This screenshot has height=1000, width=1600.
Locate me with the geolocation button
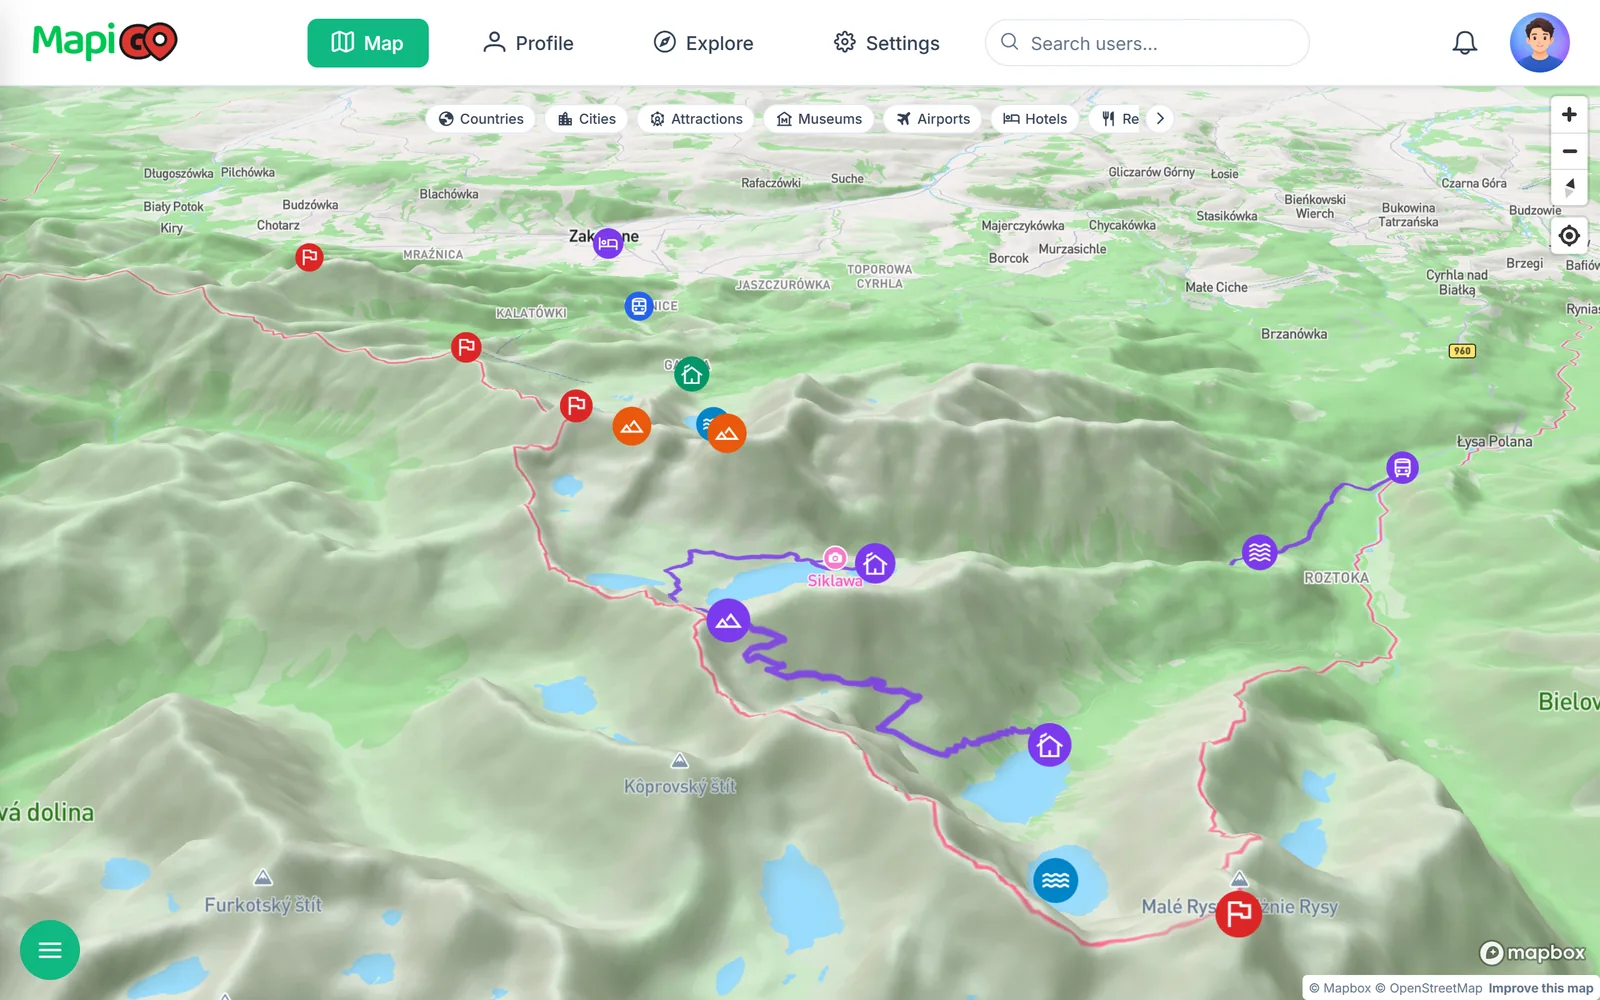click(1569, 236)
